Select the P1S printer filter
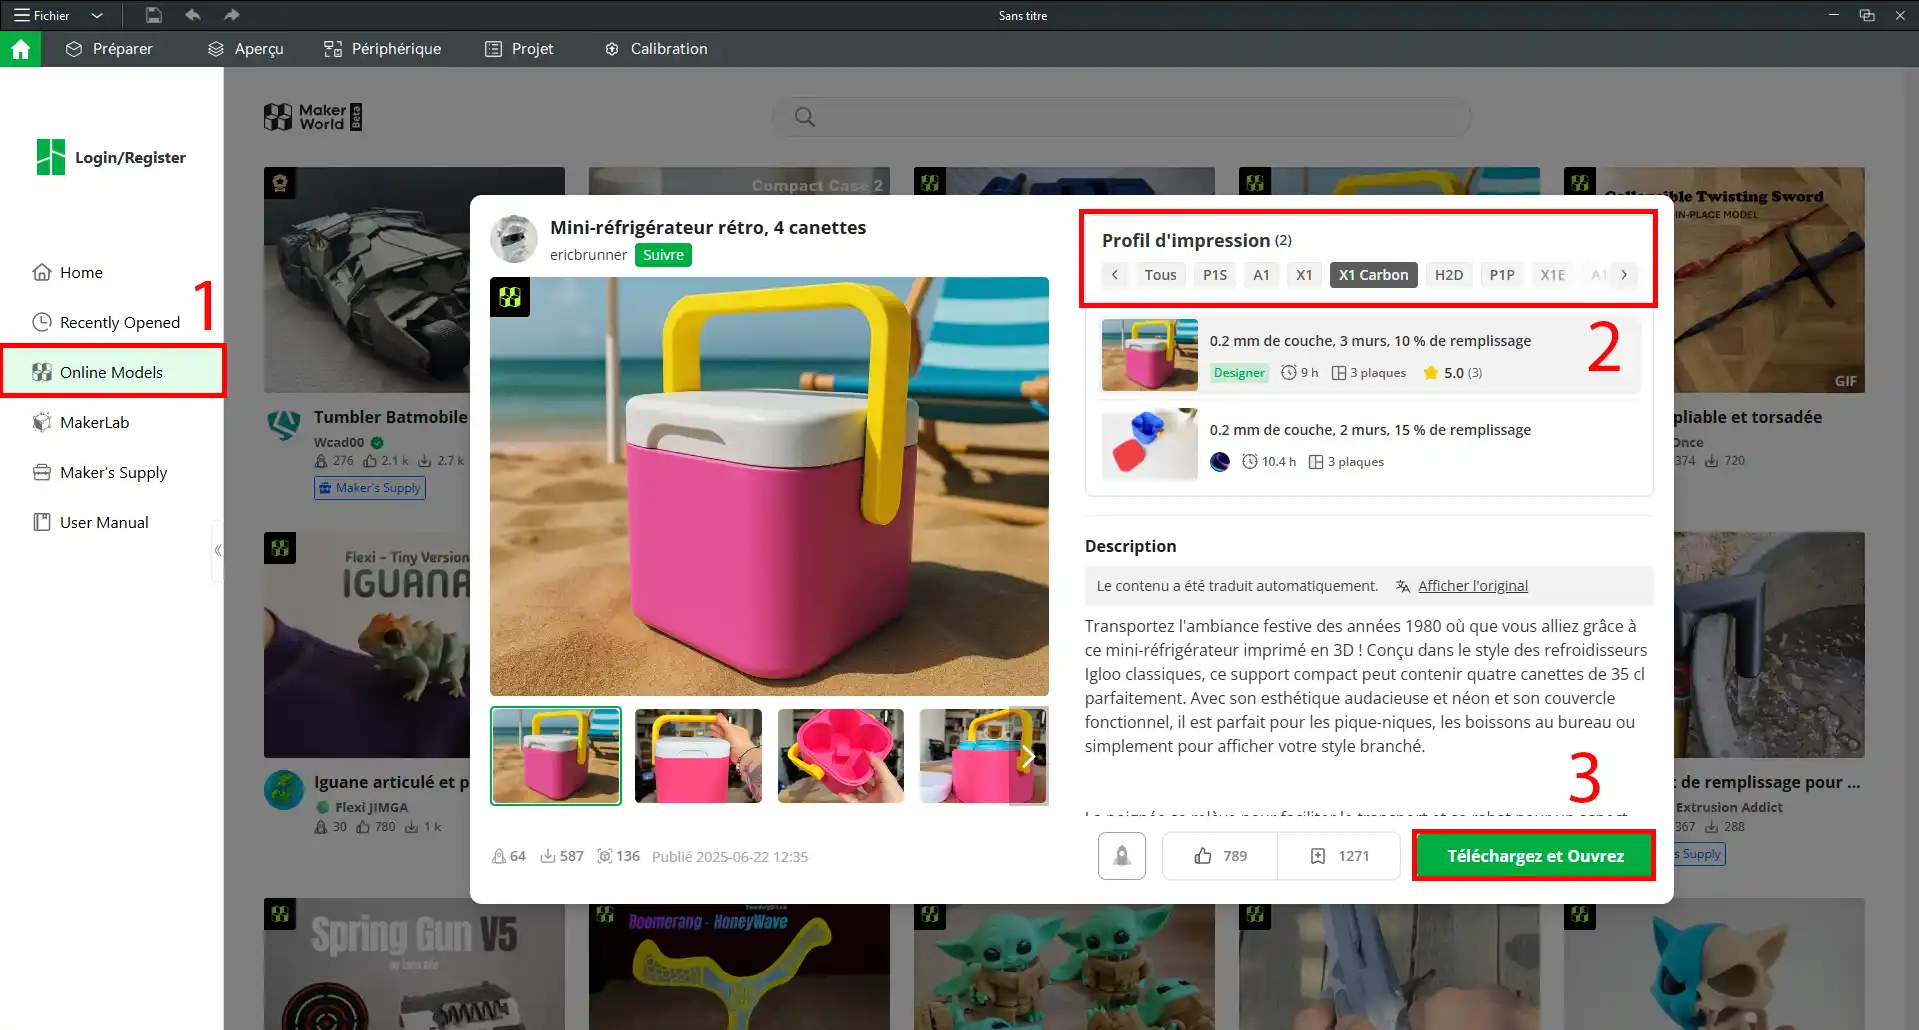 [x=1215, y=275]
